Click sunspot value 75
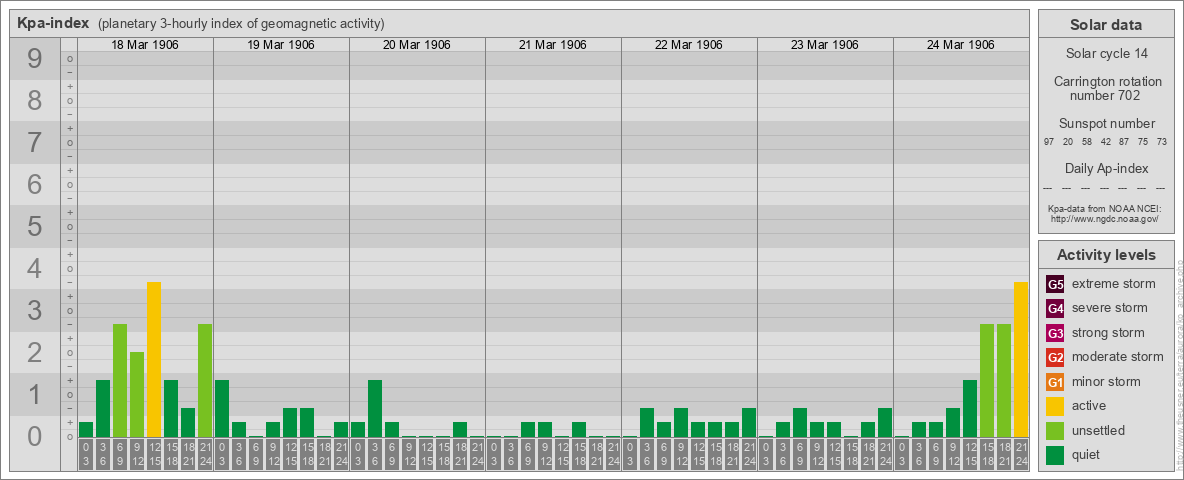1184x480 pixels. click(x=1143, y=142)
